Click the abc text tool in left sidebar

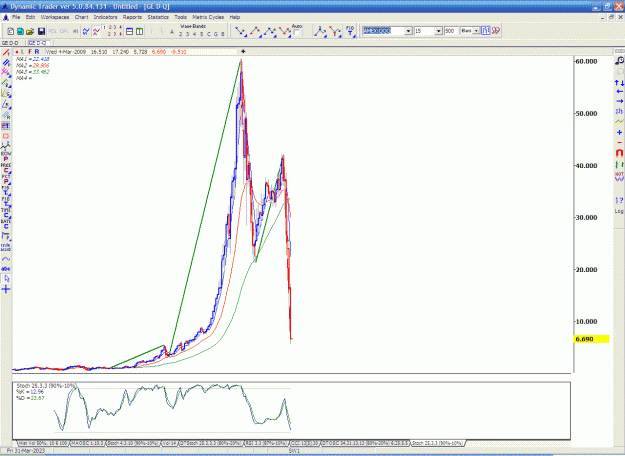pyautogui.click(x=6, y=269)
